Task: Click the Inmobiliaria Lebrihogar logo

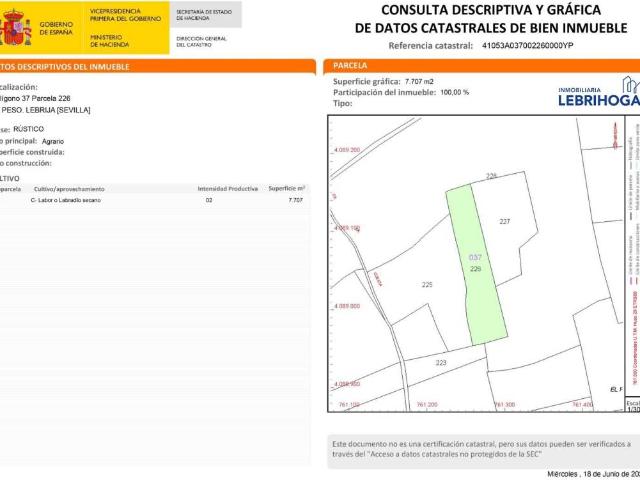Action: click(x=599, y=92)
